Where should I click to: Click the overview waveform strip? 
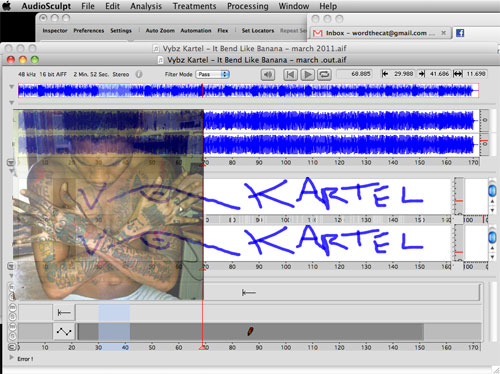(248, 91)
